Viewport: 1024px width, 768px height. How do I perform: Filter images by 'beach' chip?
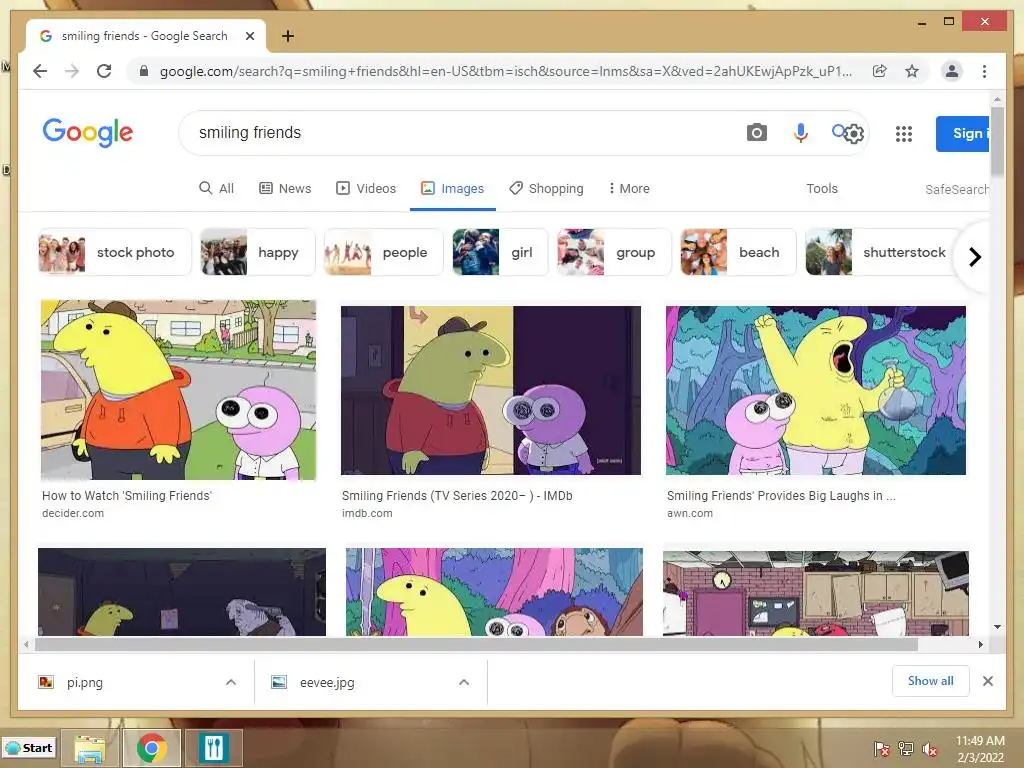coord(738,252)
